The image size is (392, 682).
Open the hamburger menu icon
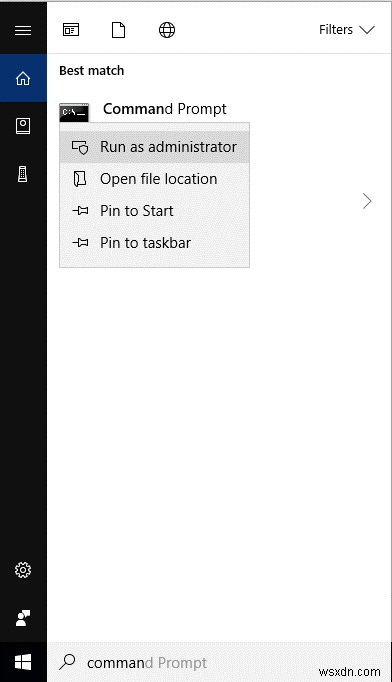(x=23, y=30)
